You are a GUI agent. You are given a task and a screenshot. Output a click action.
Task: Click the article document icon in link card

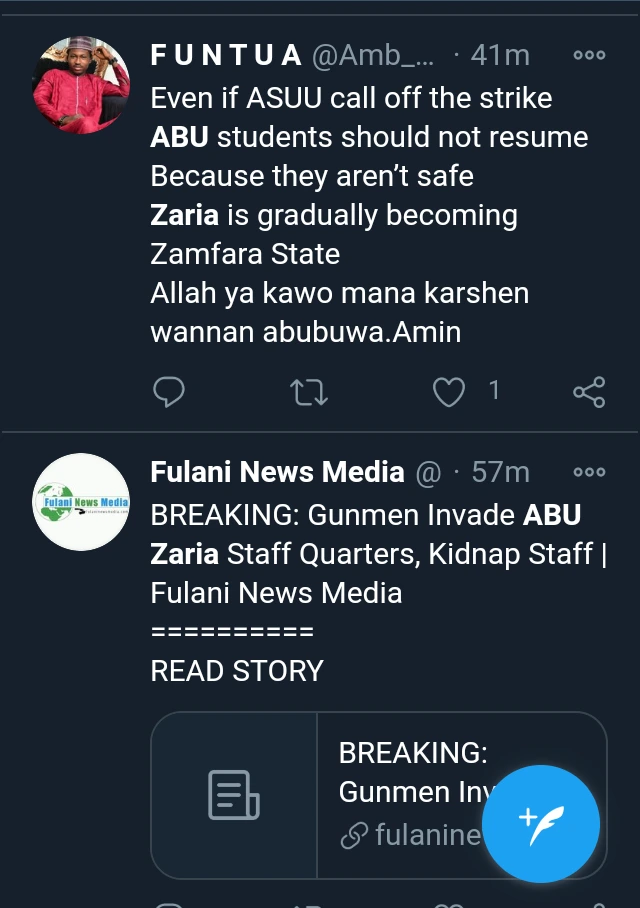click(x=234, y=795)
